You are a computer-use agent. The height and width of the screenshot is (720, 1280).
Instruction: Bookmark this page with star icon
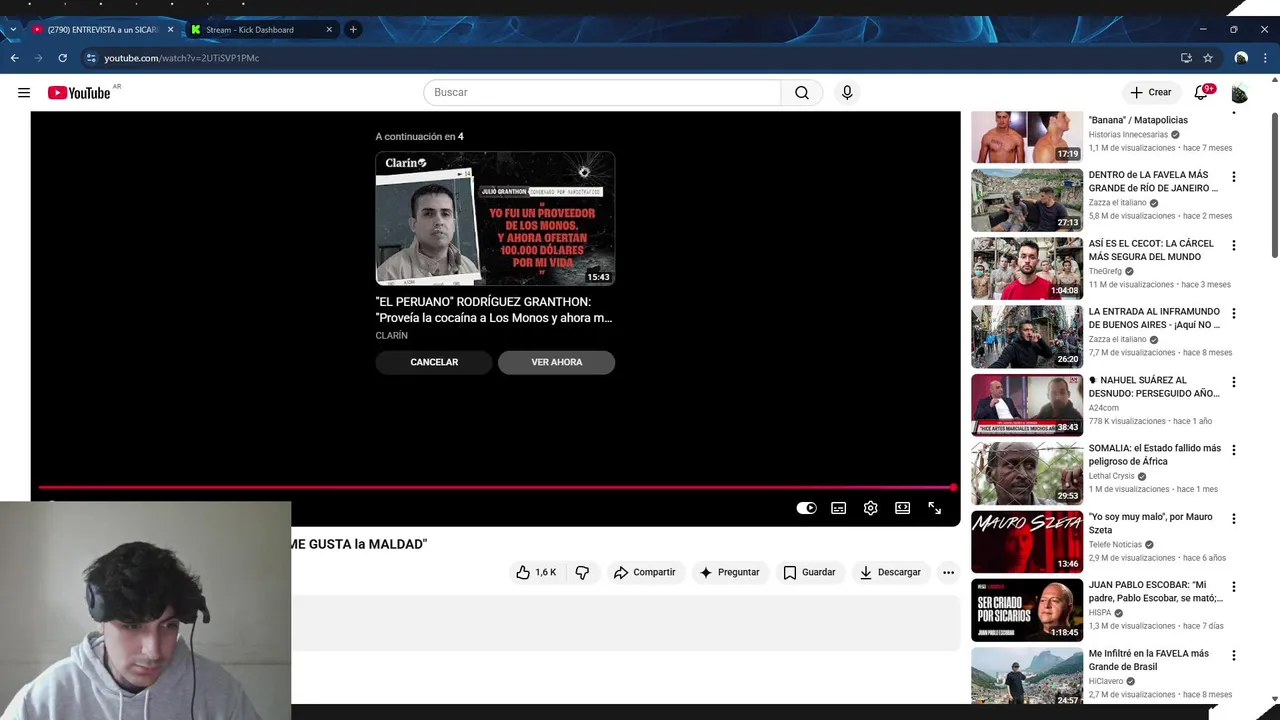point(1208,58)
